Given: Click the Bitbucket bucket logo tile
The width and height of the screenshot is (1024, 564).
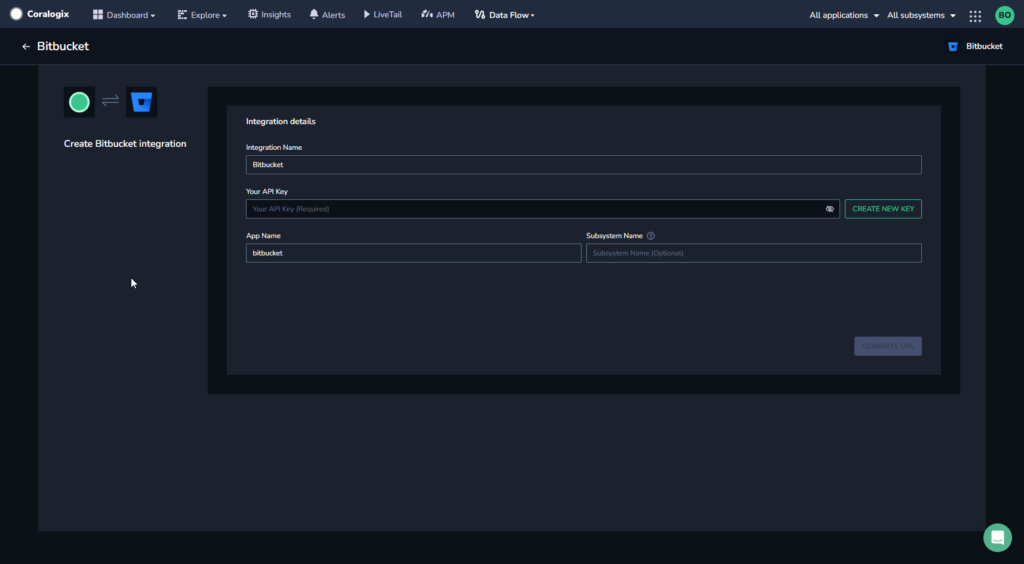Looking at the screenshot, I should click(142, 102).
